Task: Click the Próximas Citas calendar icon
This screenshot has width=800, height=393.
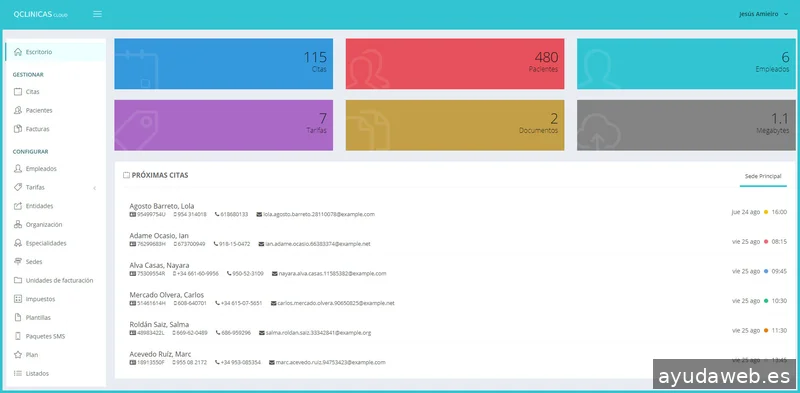Action: (126, 176)
